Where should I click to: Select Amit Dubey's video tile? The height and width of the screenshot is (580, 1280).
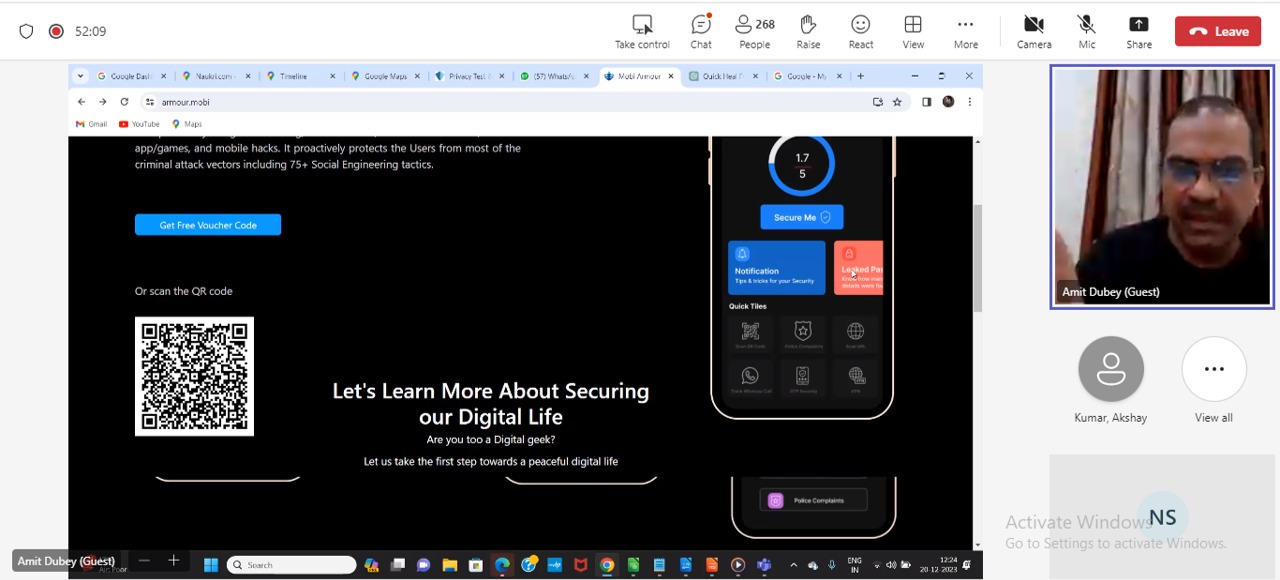click(x=1161, y=187)
